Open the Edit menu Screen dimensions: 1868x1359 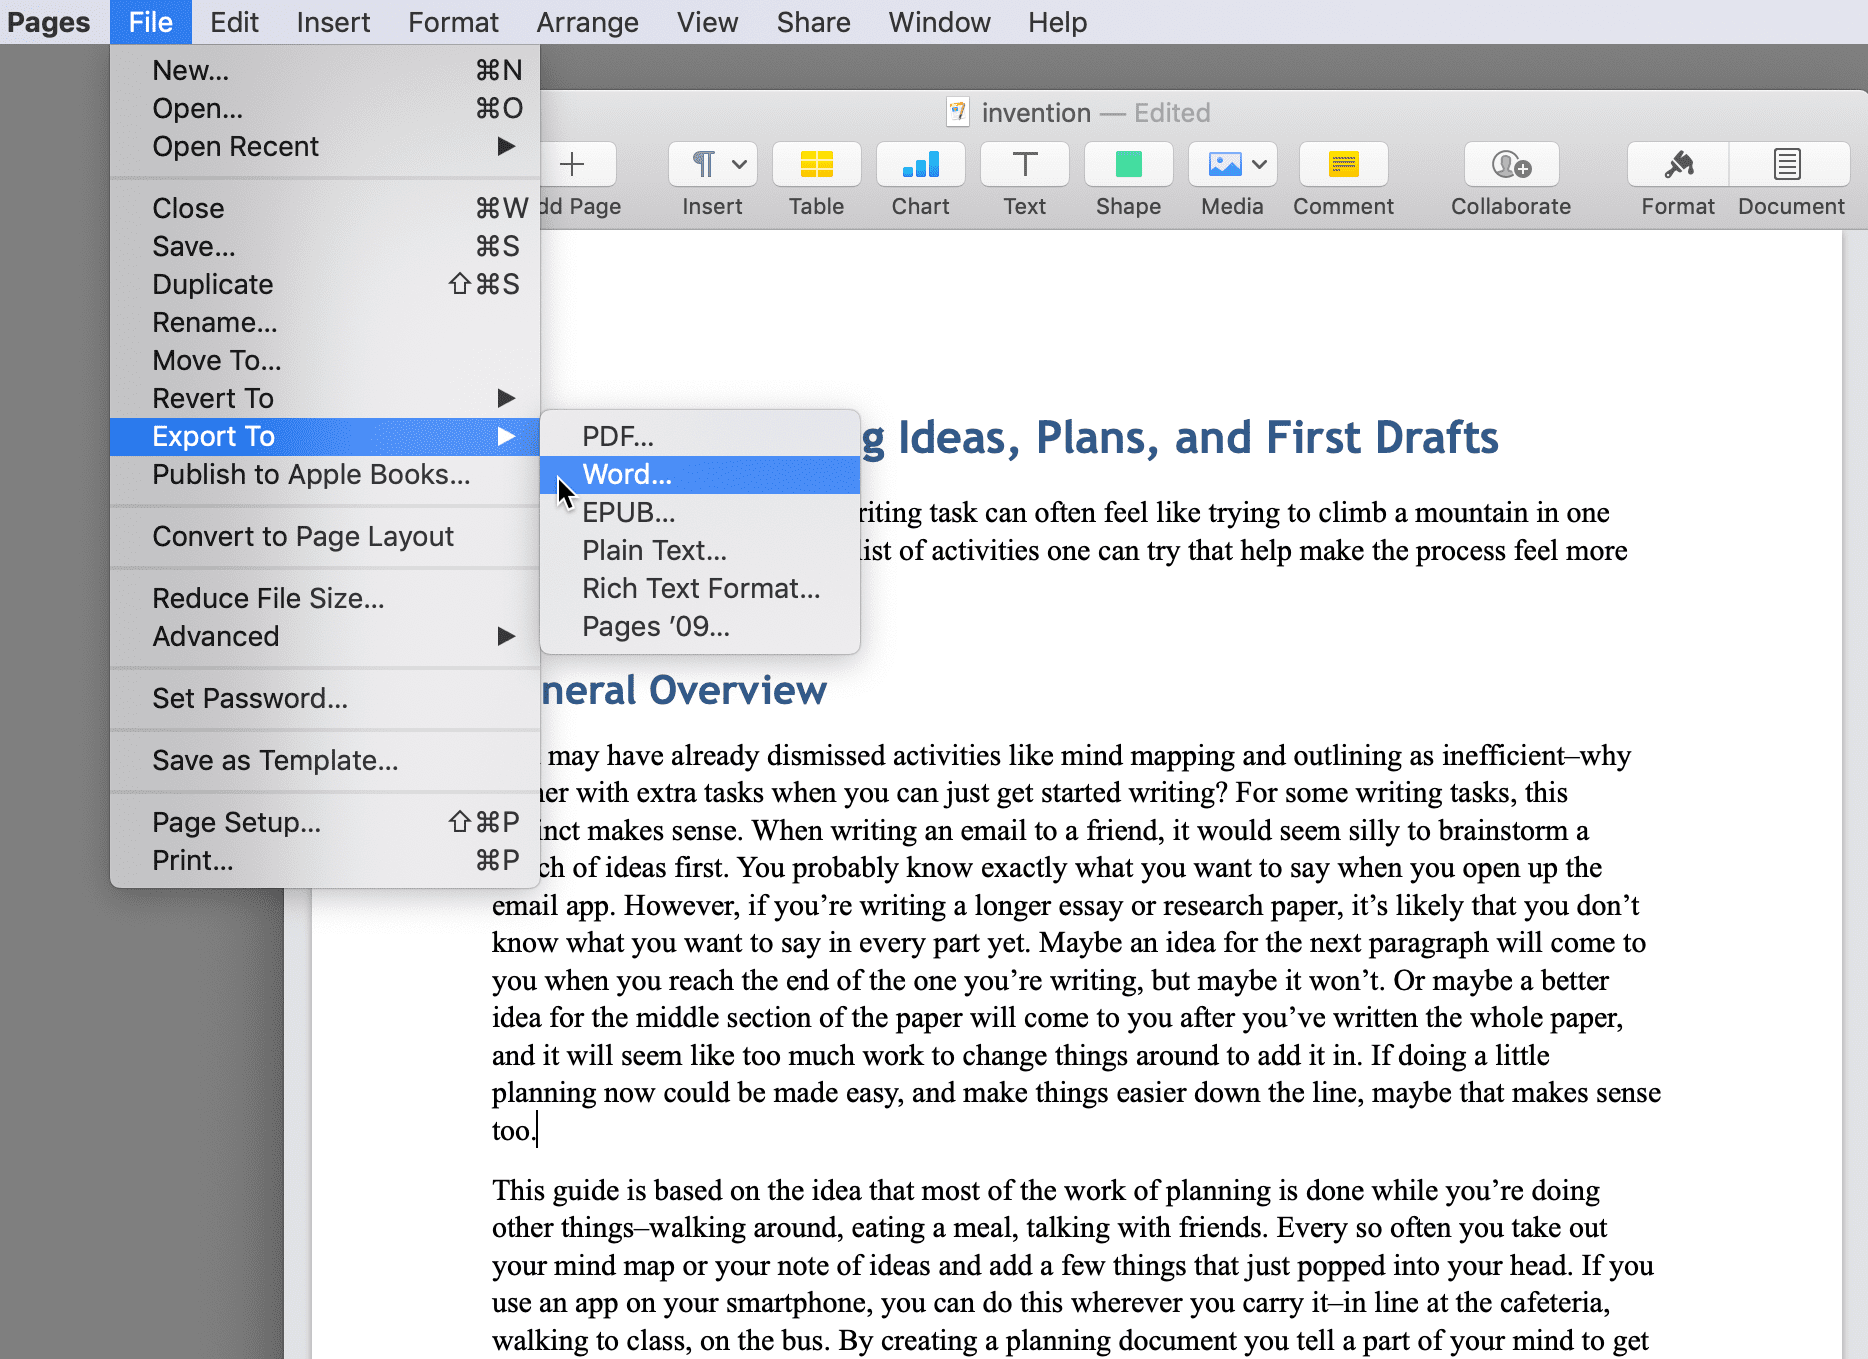(234, 22)
